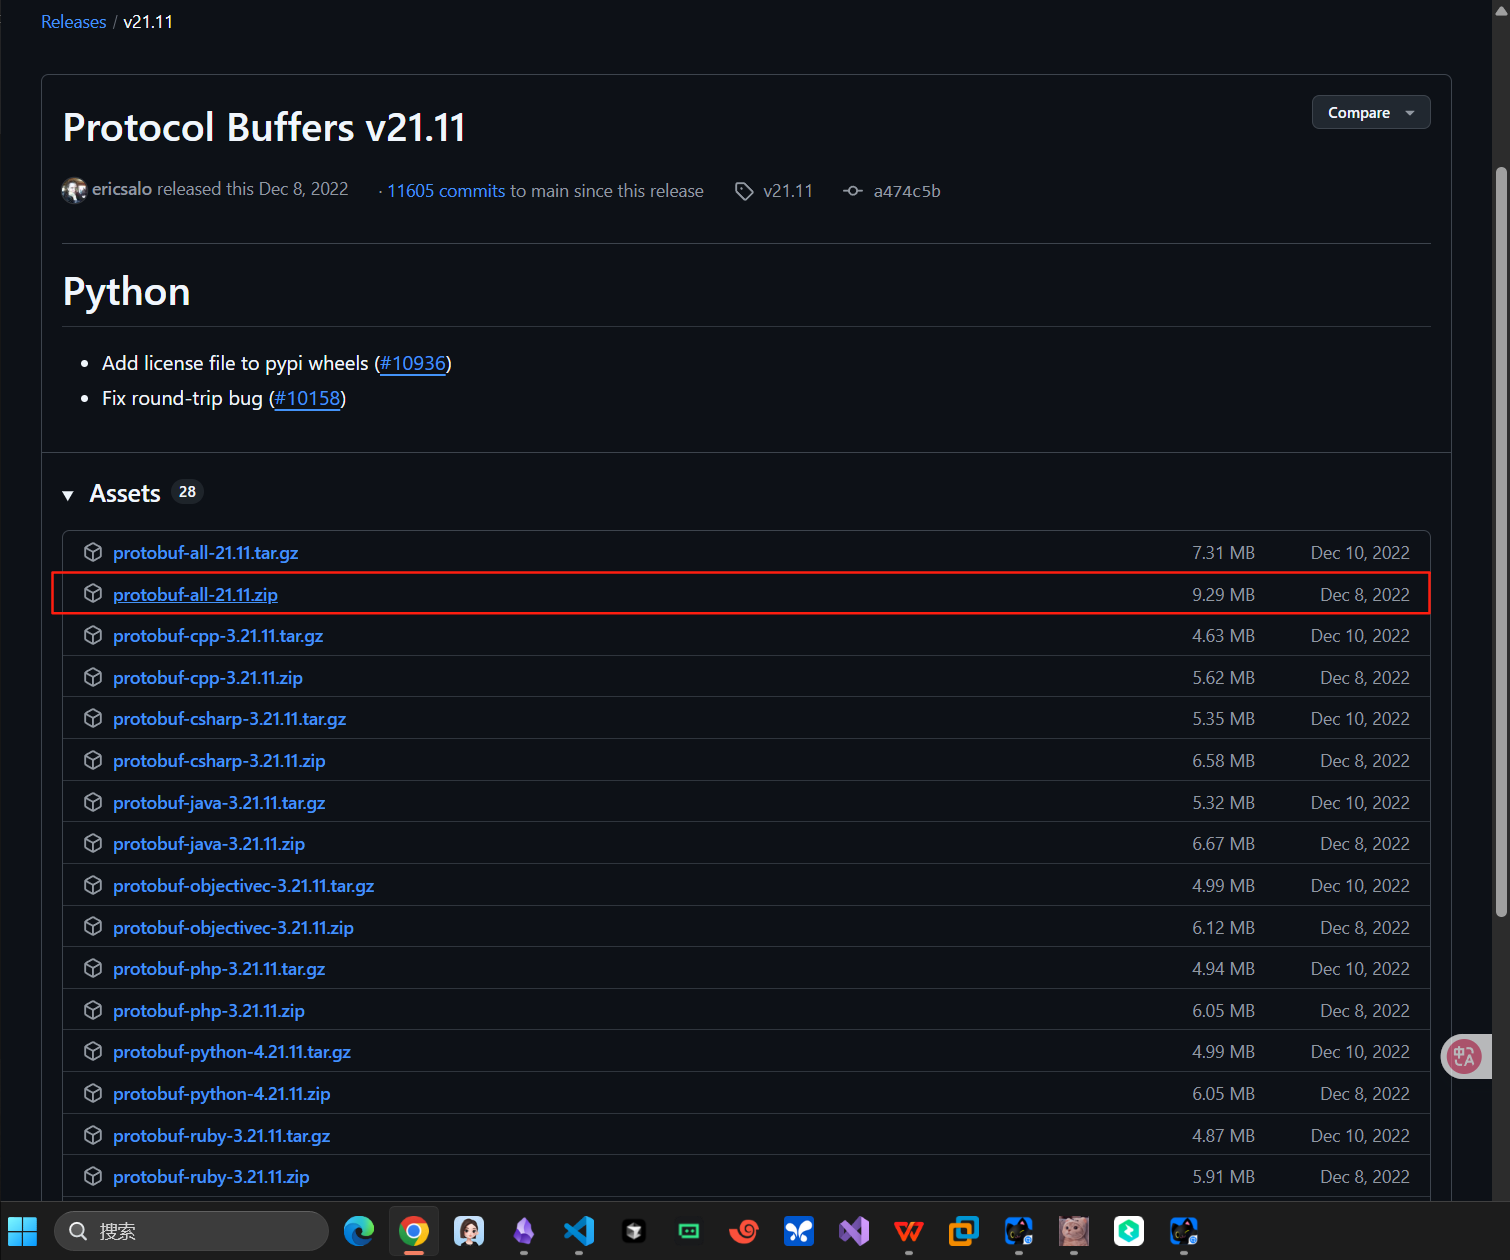Open pull request #10158 link
The width and height of the screenshot is (1510, 1260).
pos(307,398)
